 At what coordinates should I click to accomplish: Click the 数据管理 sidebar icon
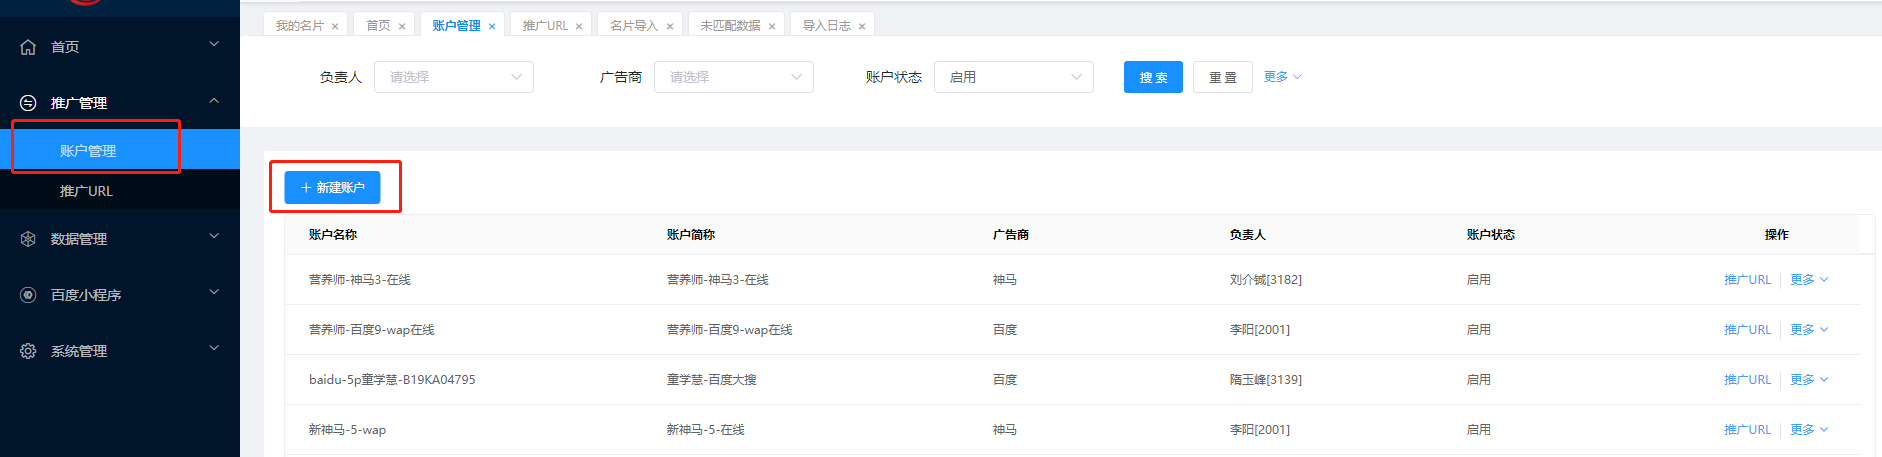point(28,239)
